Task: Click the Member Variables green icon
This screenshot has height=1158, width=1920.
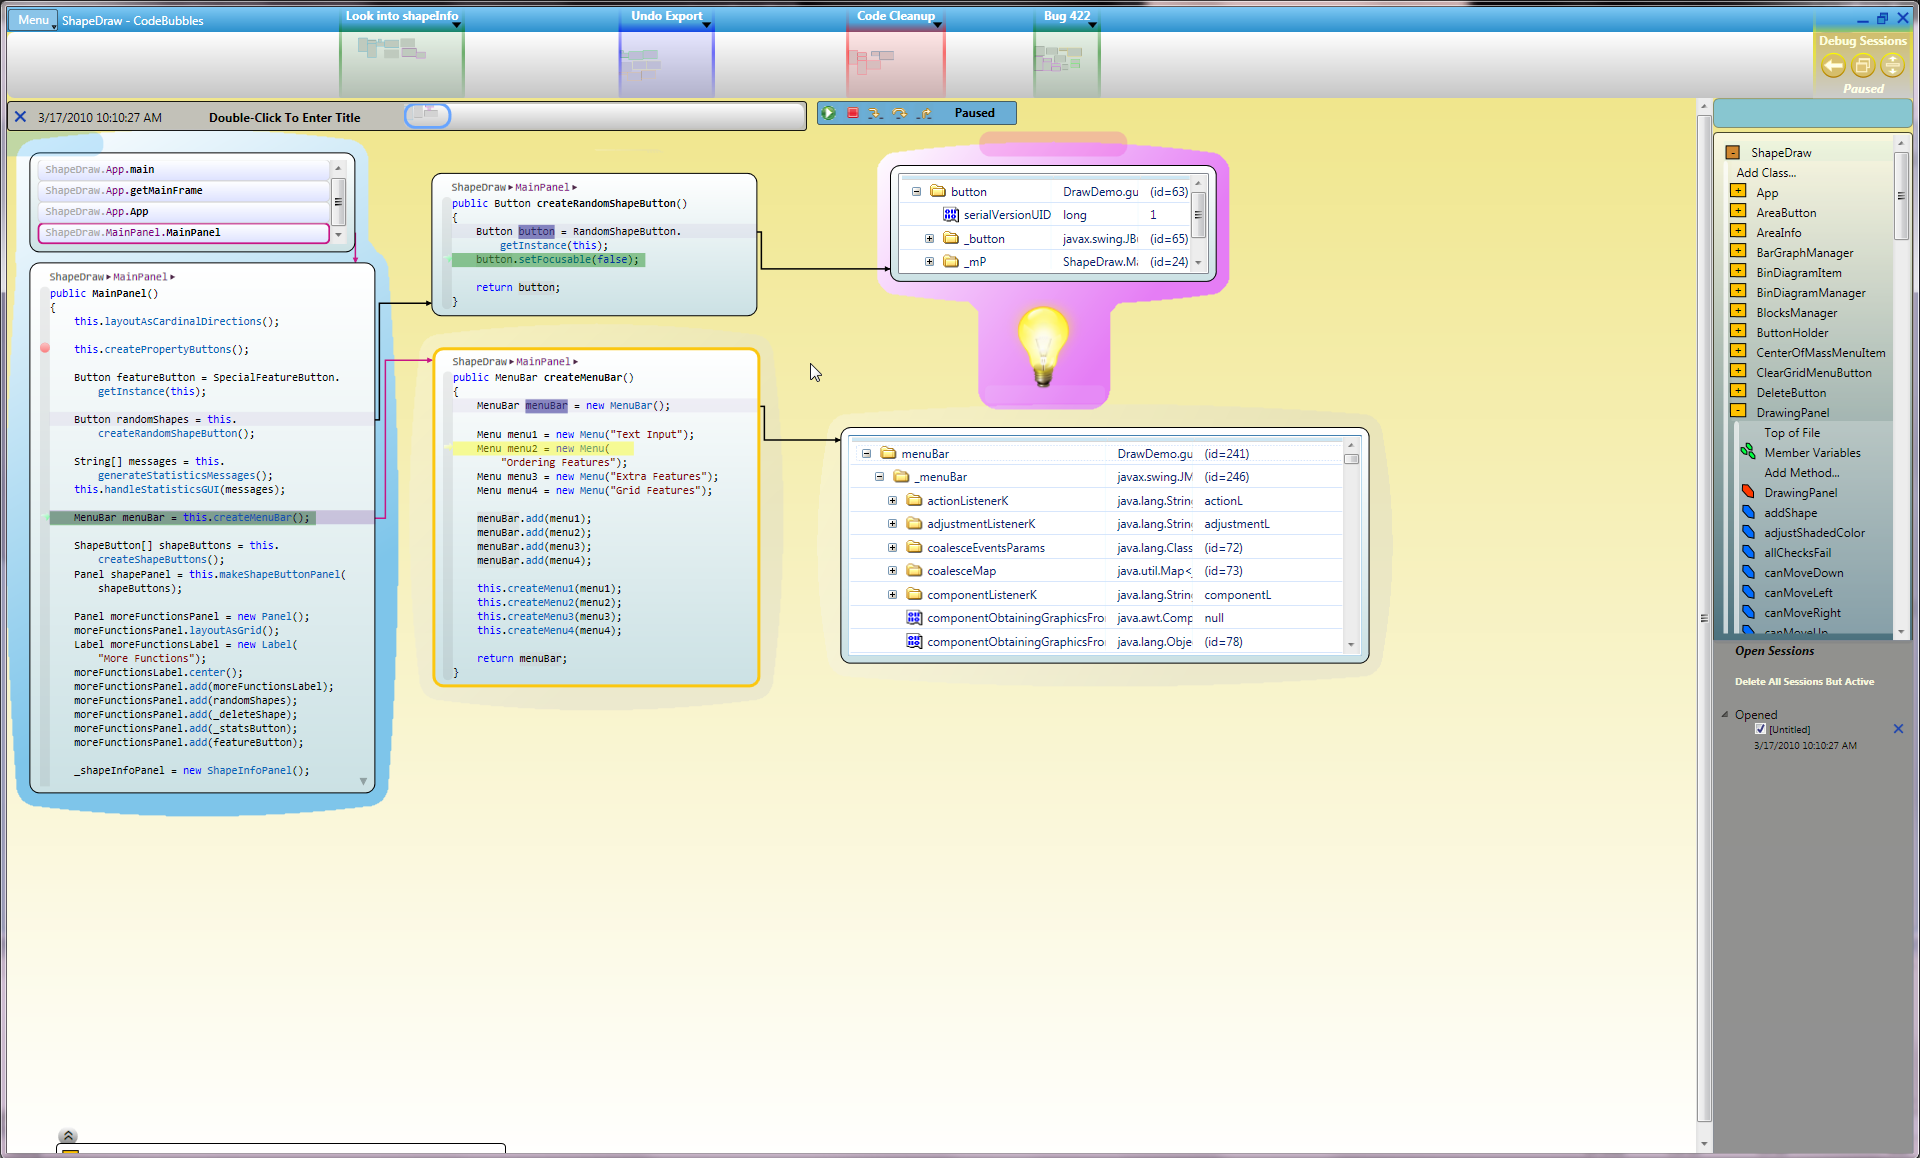Action: click(1748, 452)
